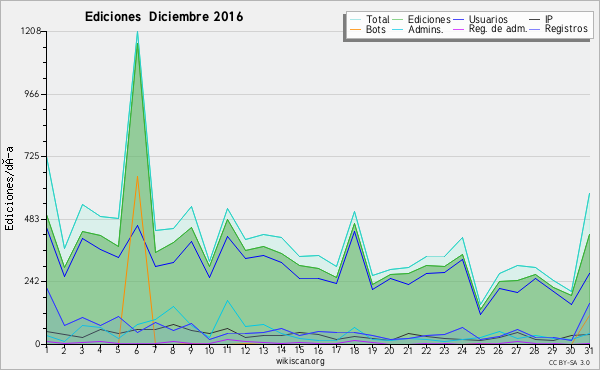The width and height of the screenshot is (600, 370).
Task: Click the "1208" y-axis value
Action: 31,31
